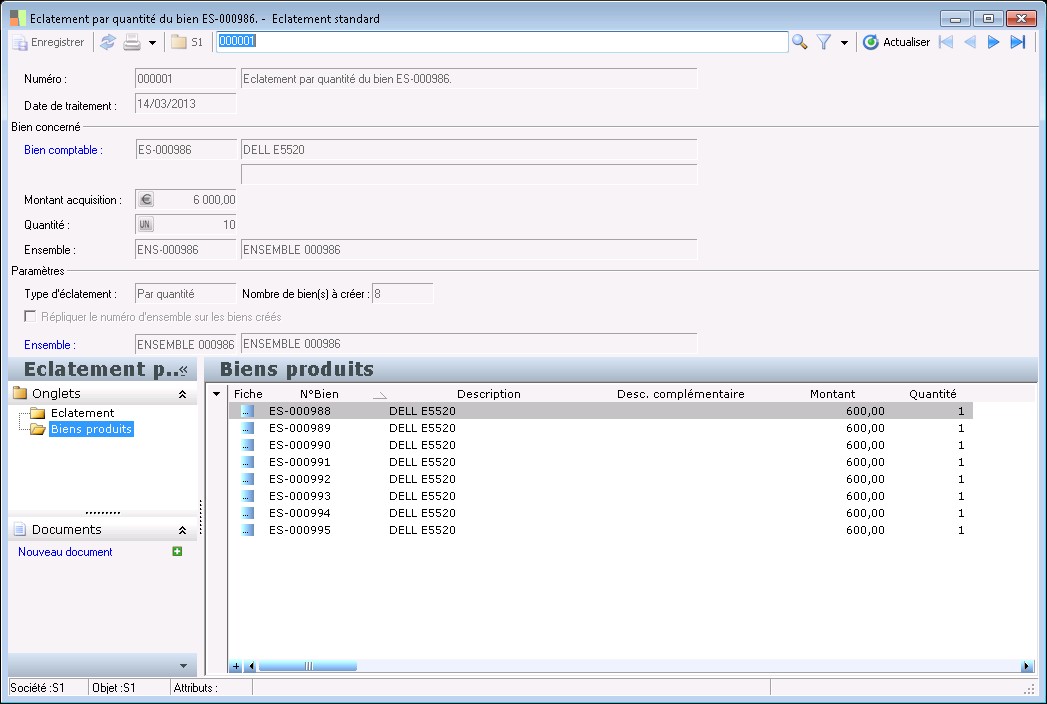
Task: Collapse the Onglets section
Action: pos(182,394)
